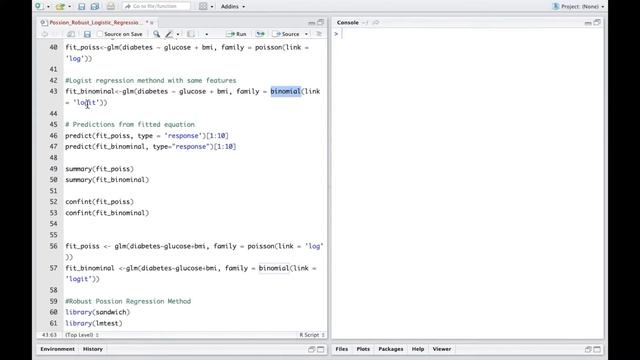Viewport: 640px width, 360px height.
Task: Click the # Predictions from fitted equation comment
Action: point(130,124)
